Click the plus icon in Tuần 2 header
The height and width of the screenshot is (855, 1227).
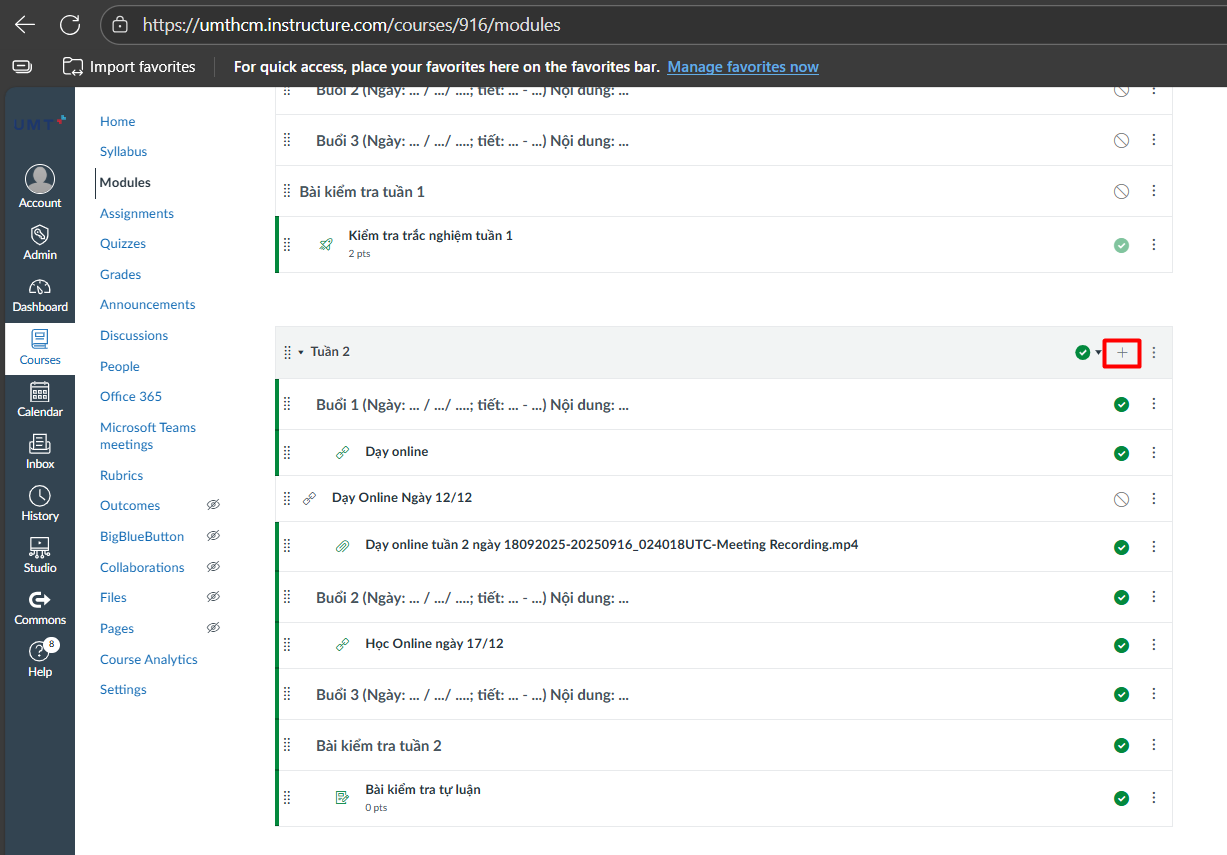tap(1122, 352)
